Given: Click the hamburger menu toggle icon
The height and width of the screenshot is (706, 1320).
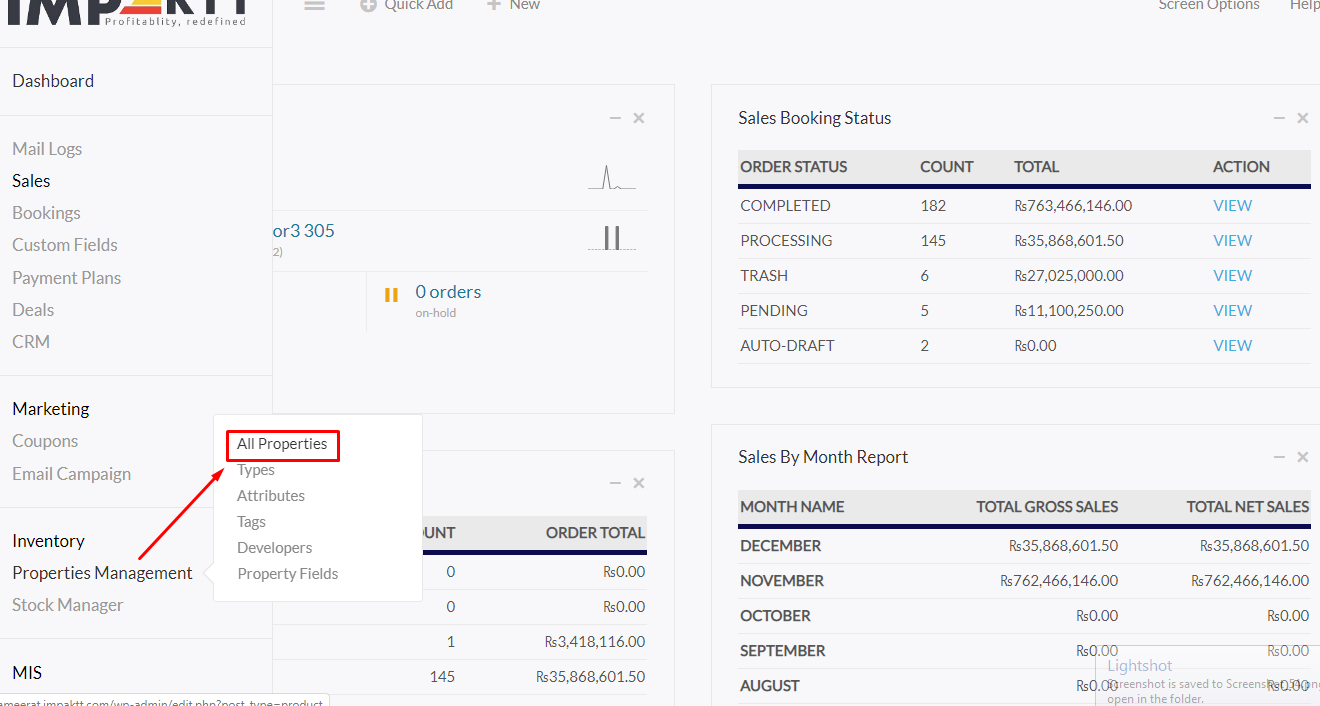Looking at the screenshot, I should pos(315,5).
